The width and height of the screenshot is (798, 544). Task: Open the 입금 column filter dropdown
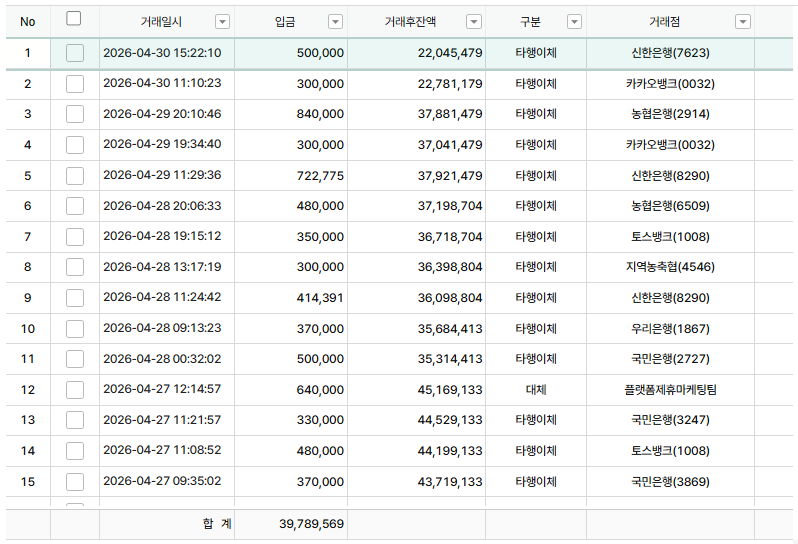point(335,22)
